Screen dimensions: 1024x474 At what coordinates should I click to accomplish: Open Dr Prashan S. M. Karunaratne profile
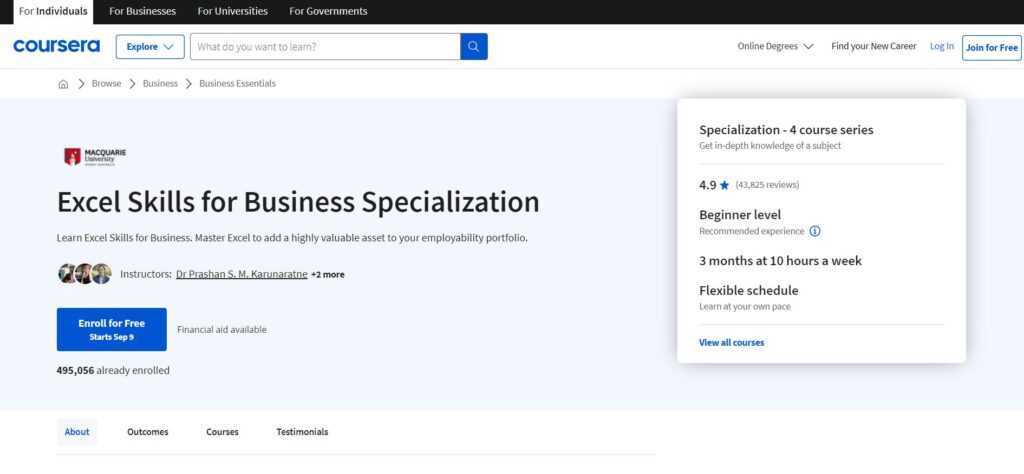point(242,274)
